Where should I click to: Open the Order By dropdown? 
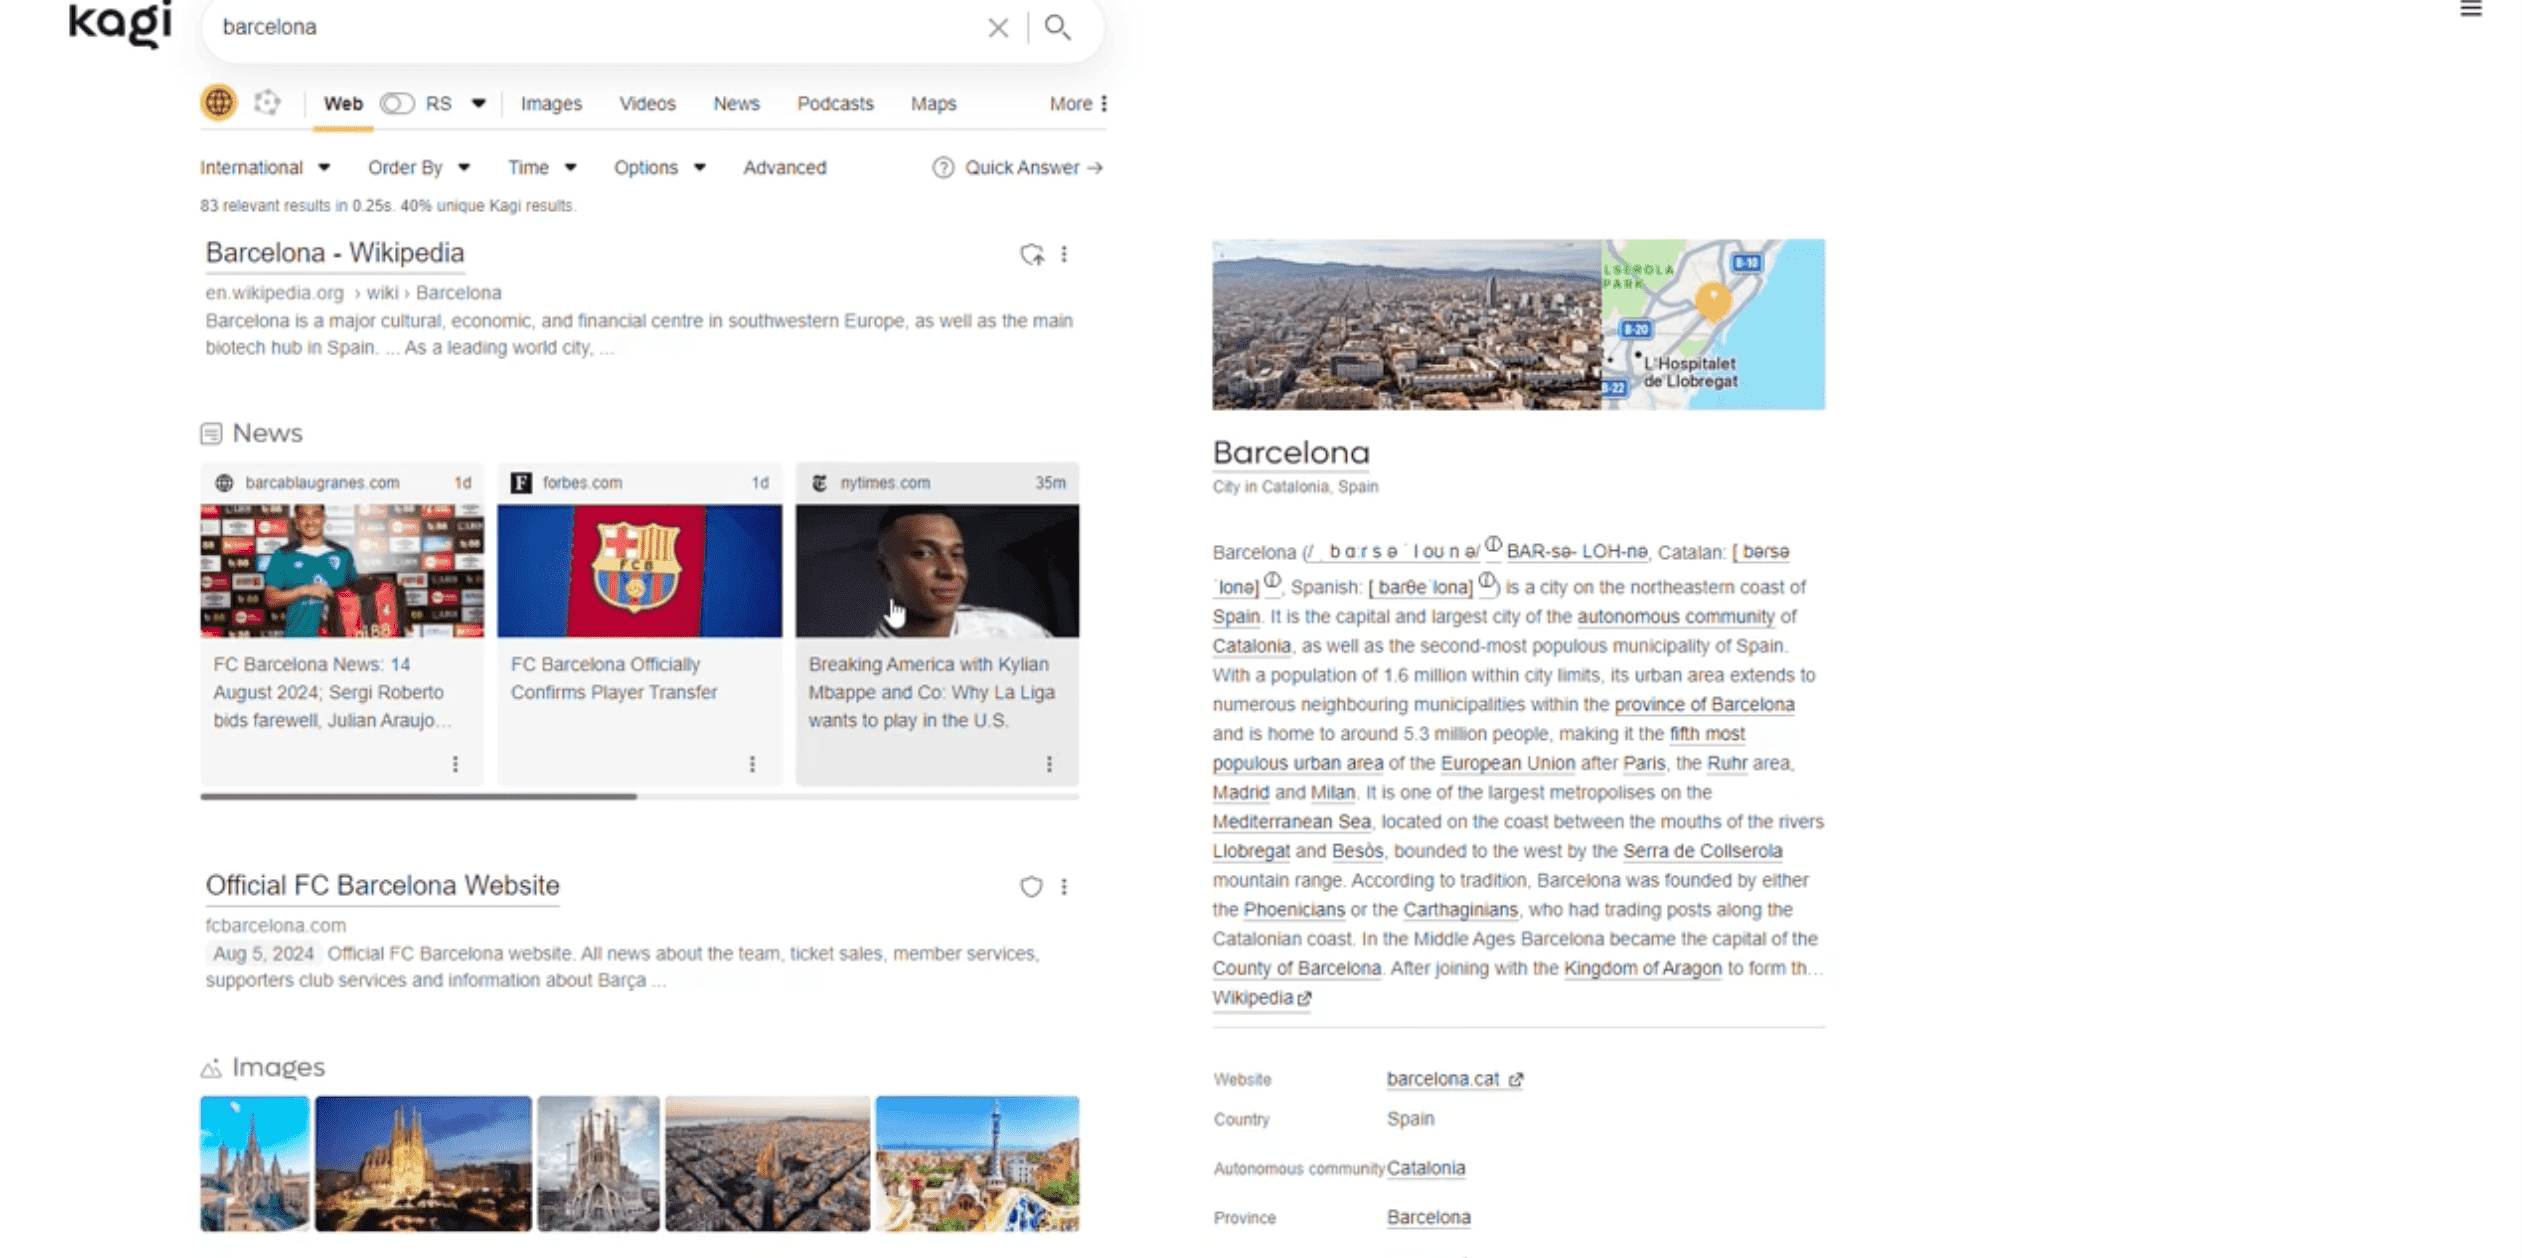pyautogui.click(x=419, y=167)
